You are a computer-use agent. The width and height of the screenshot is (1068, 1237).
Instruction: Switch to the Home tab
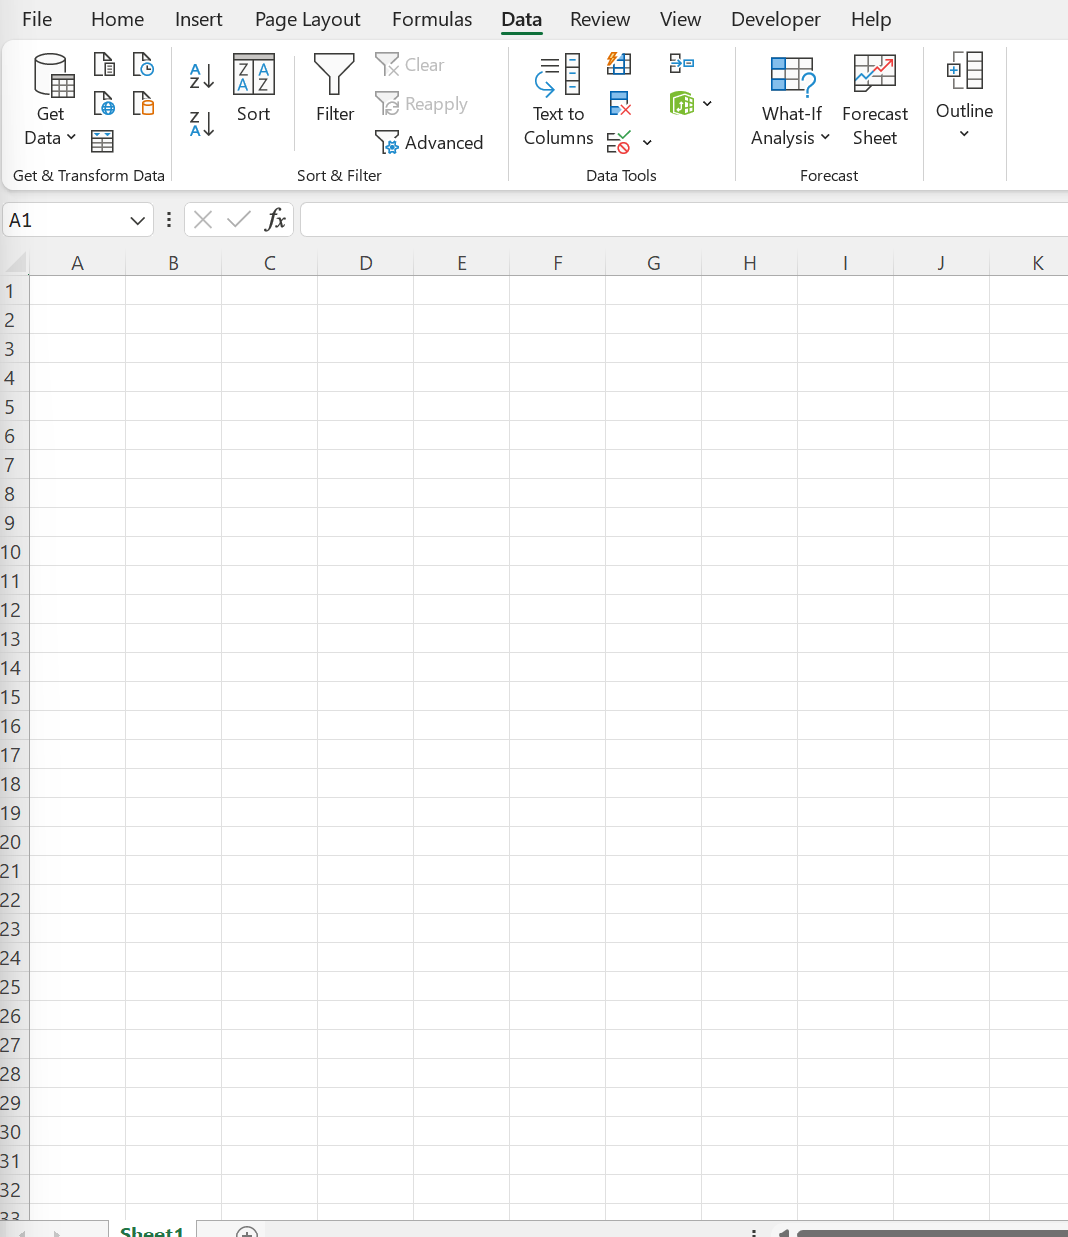pyautogui.click(x=117, y=19)
